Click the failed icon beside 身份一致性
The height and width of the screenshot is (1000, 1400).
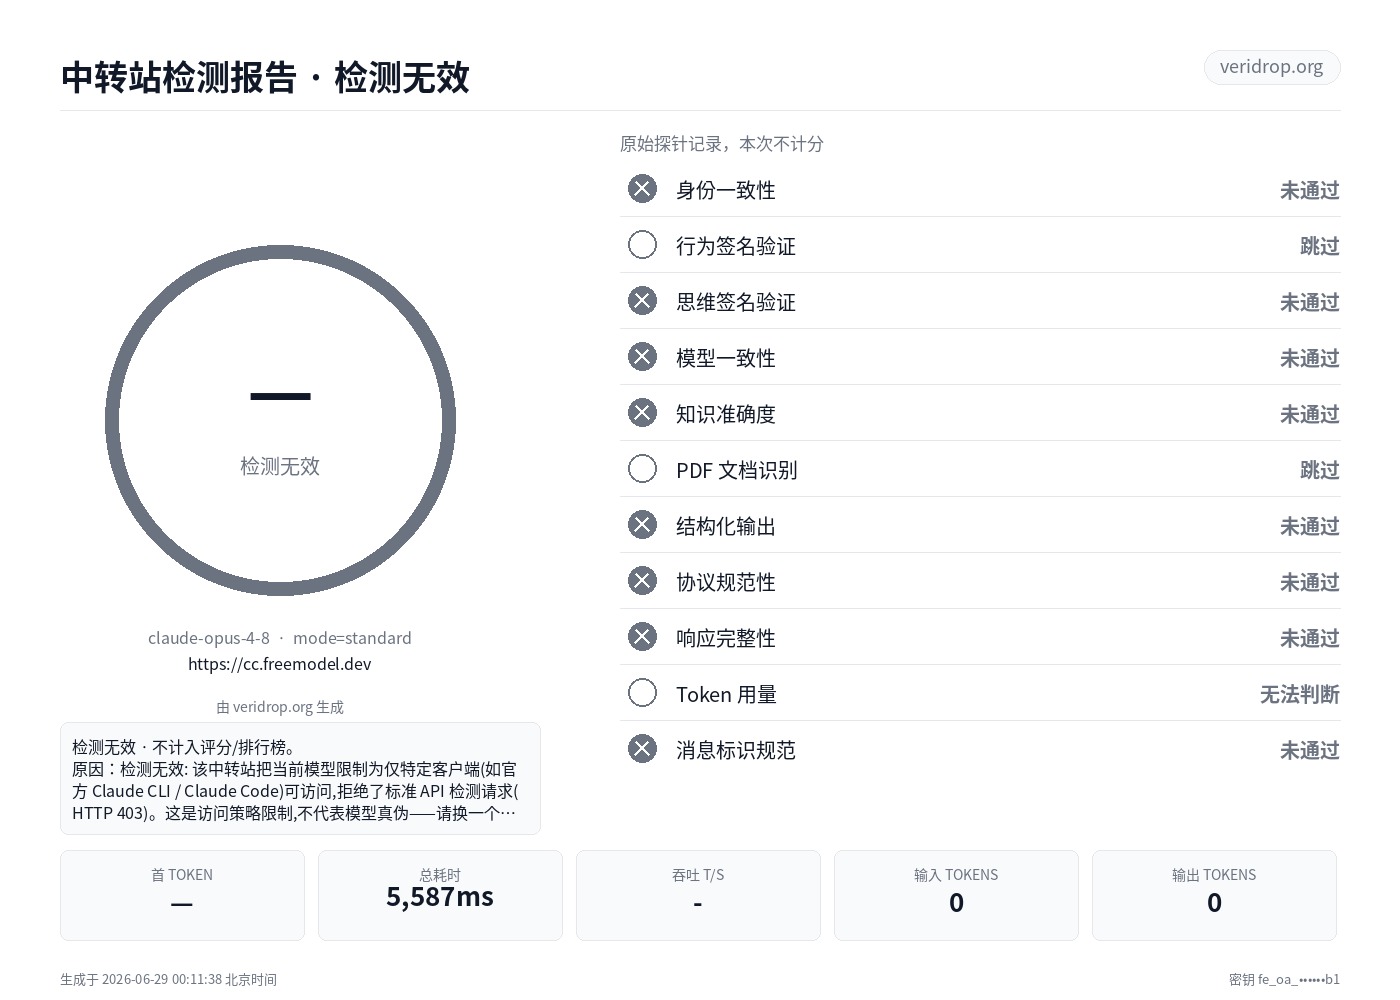(x=642, y=189)
